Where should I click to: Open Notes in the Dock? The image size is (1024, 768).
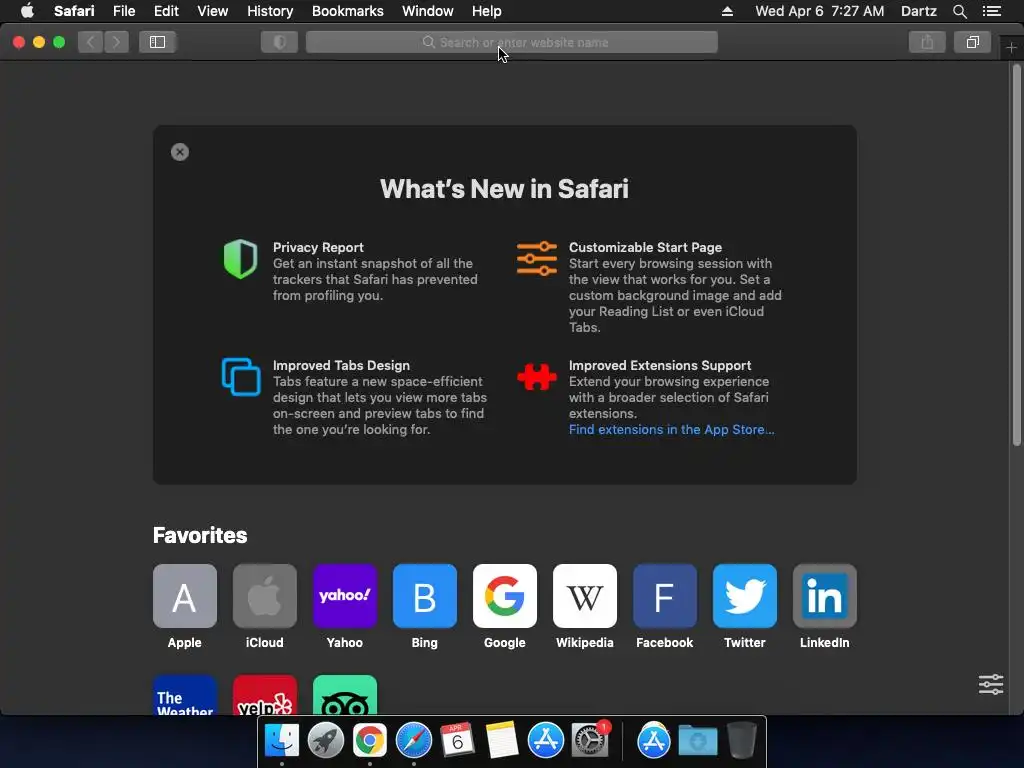(x=502, y=740)
